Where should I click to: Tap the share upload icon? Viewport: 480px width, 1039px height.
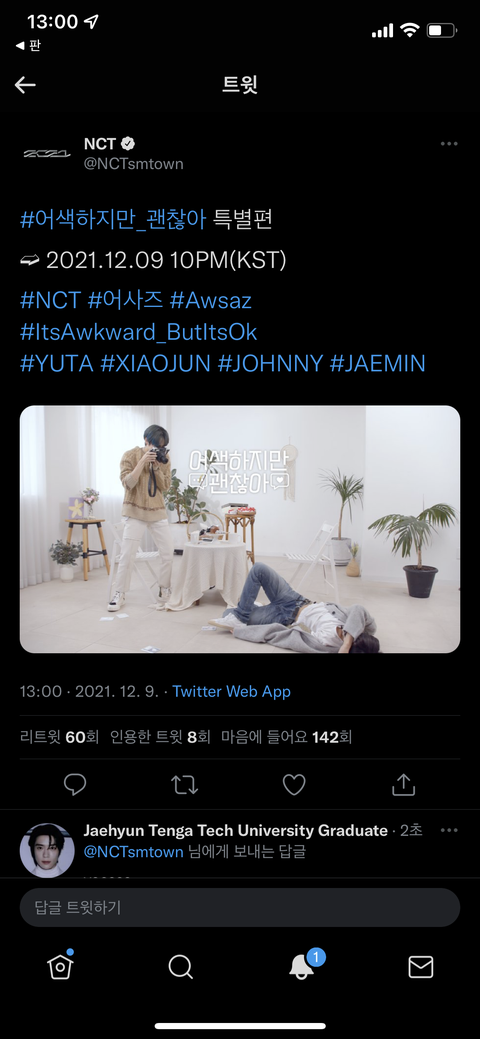click(403, 785)
